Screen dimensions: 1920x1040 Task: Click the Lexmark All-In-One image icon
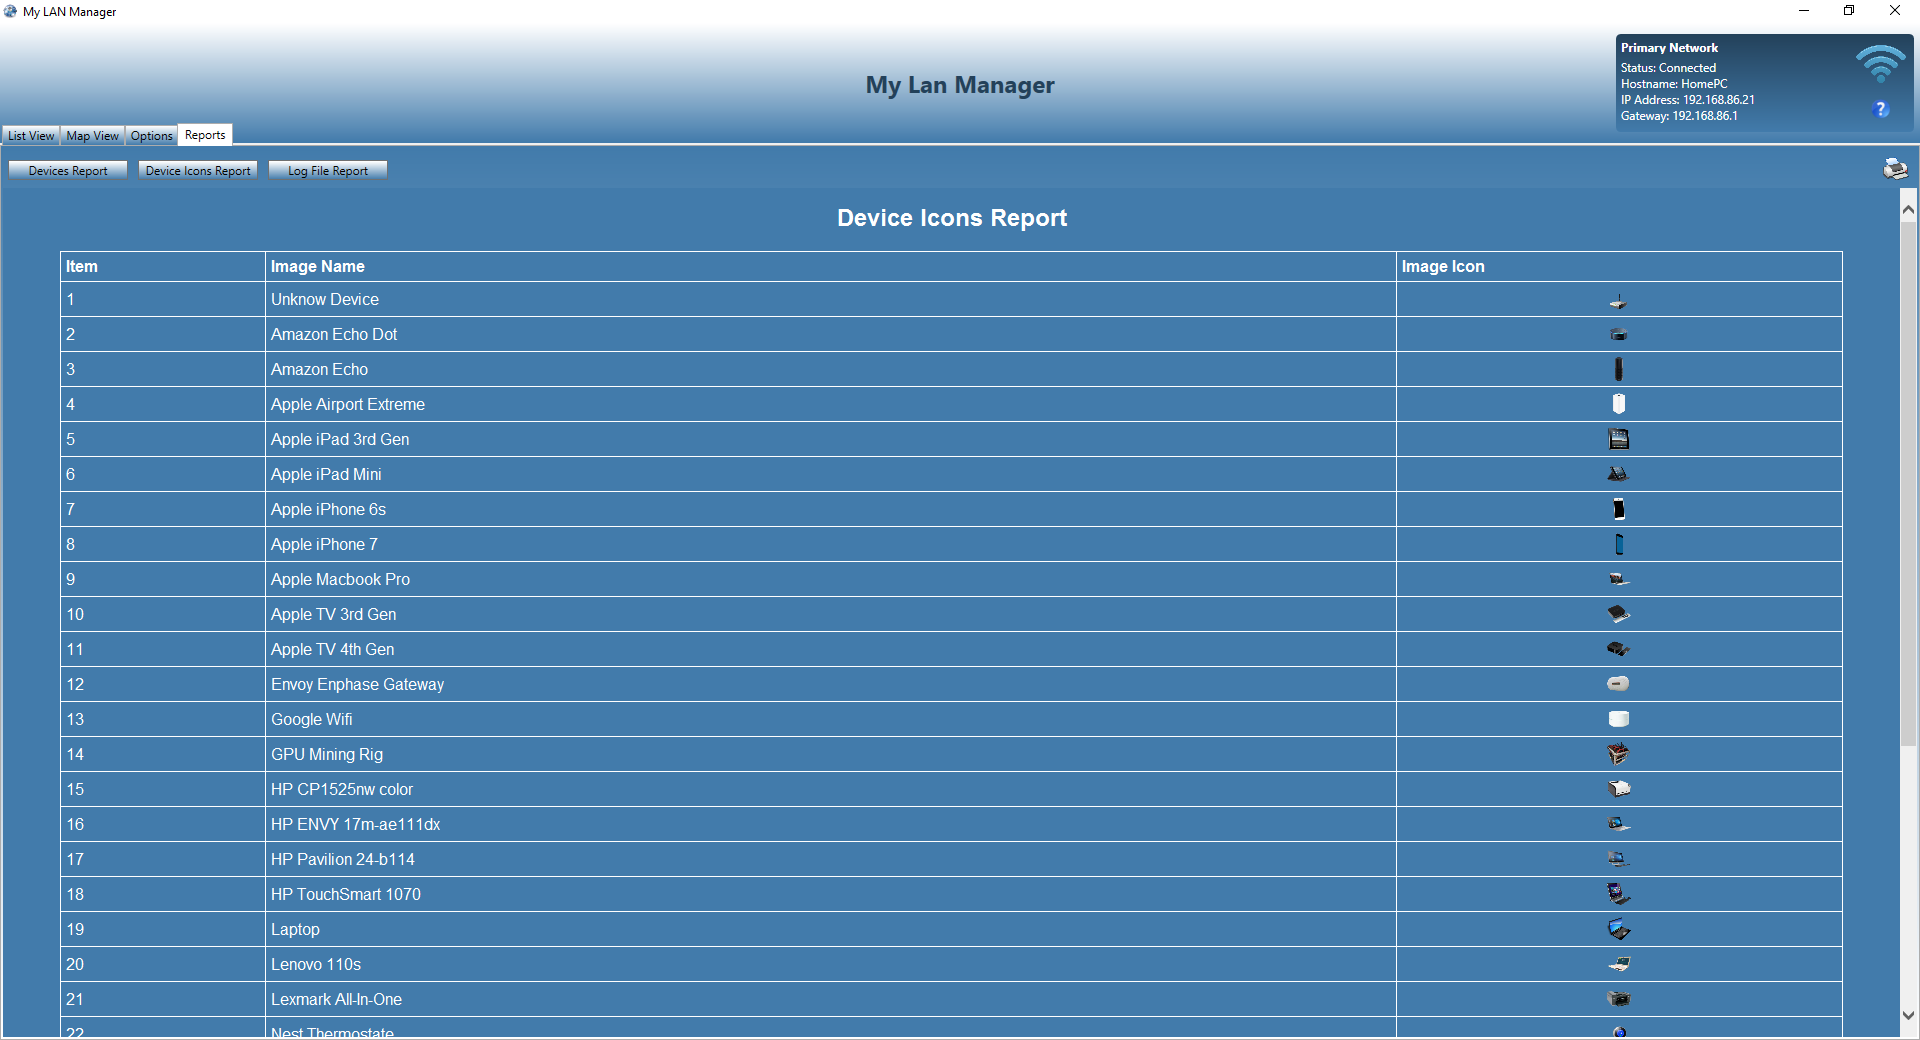(1618, 999)
